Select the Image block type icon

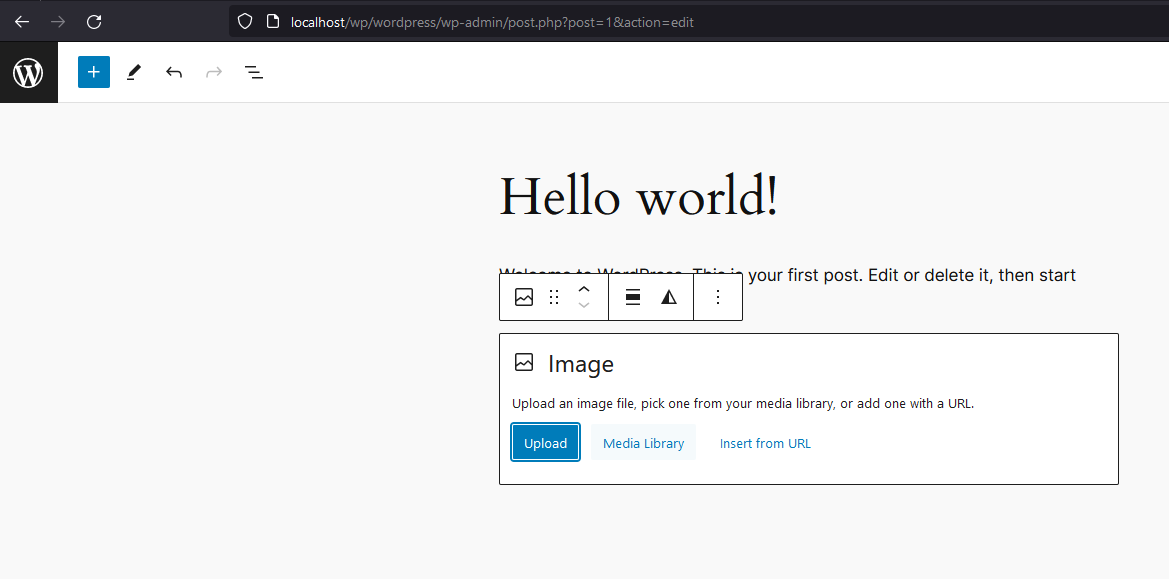[x=523, y=296]
